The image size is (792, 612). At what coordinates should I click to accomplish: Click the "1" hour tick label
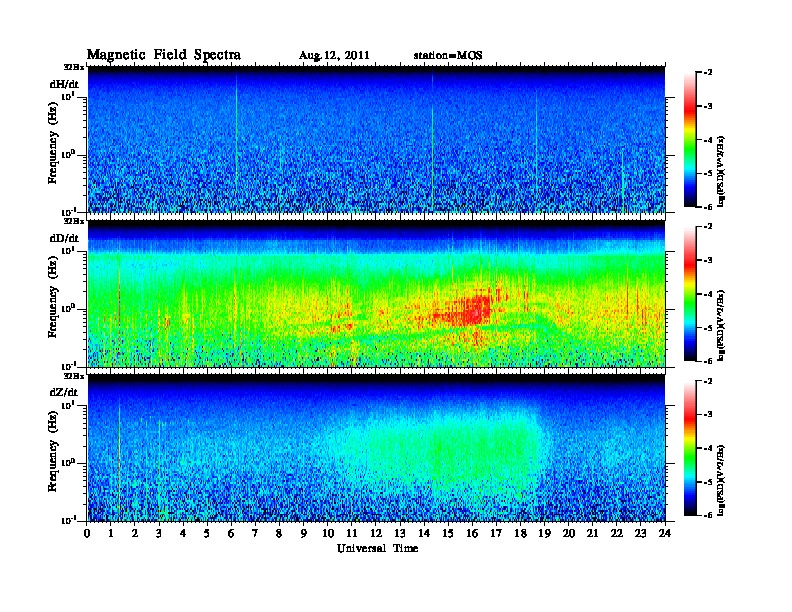pos(111,533)
